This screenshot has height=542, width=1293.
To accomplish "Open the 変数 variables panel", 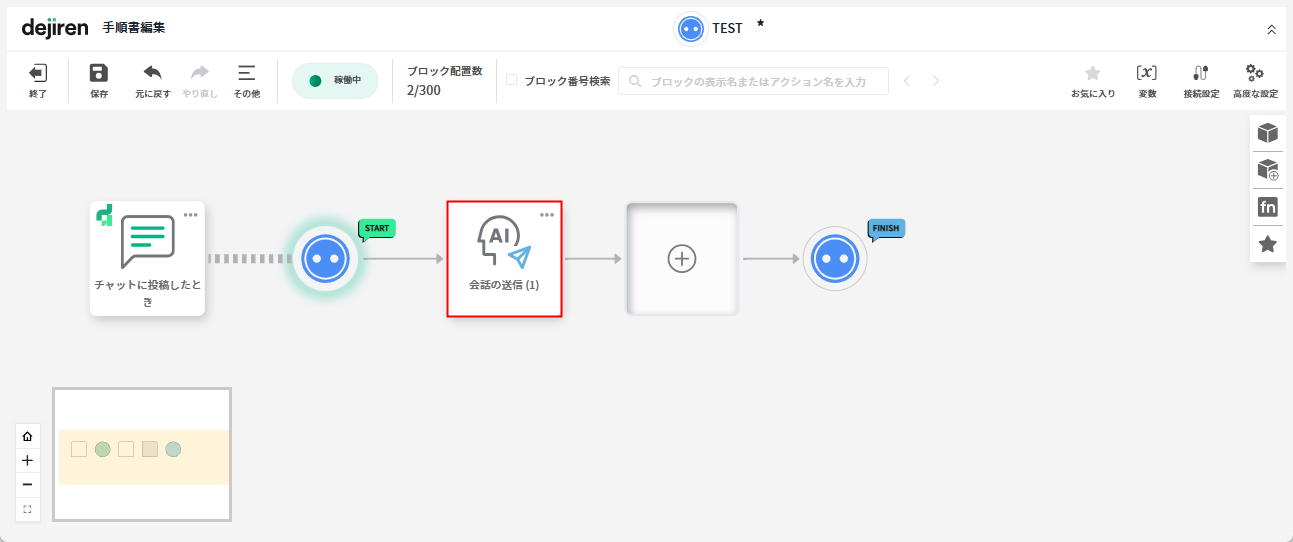I will pos(1147,74).
